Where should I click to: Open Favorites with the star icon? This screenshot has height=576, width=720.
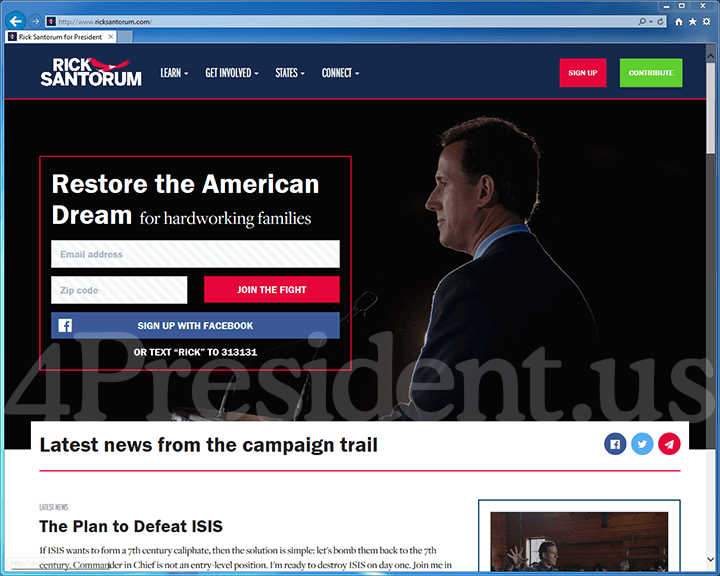pyautogui.click(x=692, y=22)
